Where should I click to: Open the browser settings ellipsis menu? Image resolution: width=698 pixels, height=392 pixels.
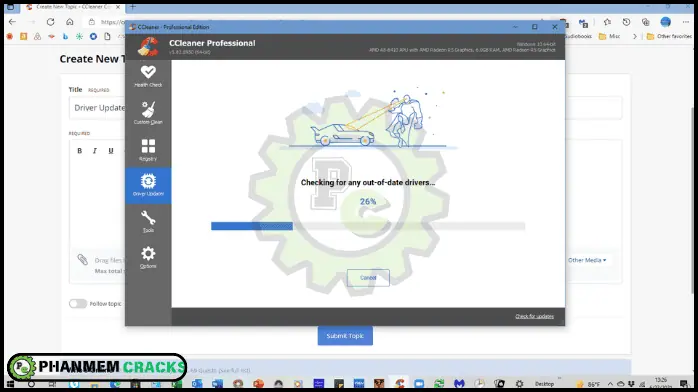tap(686, 22)
